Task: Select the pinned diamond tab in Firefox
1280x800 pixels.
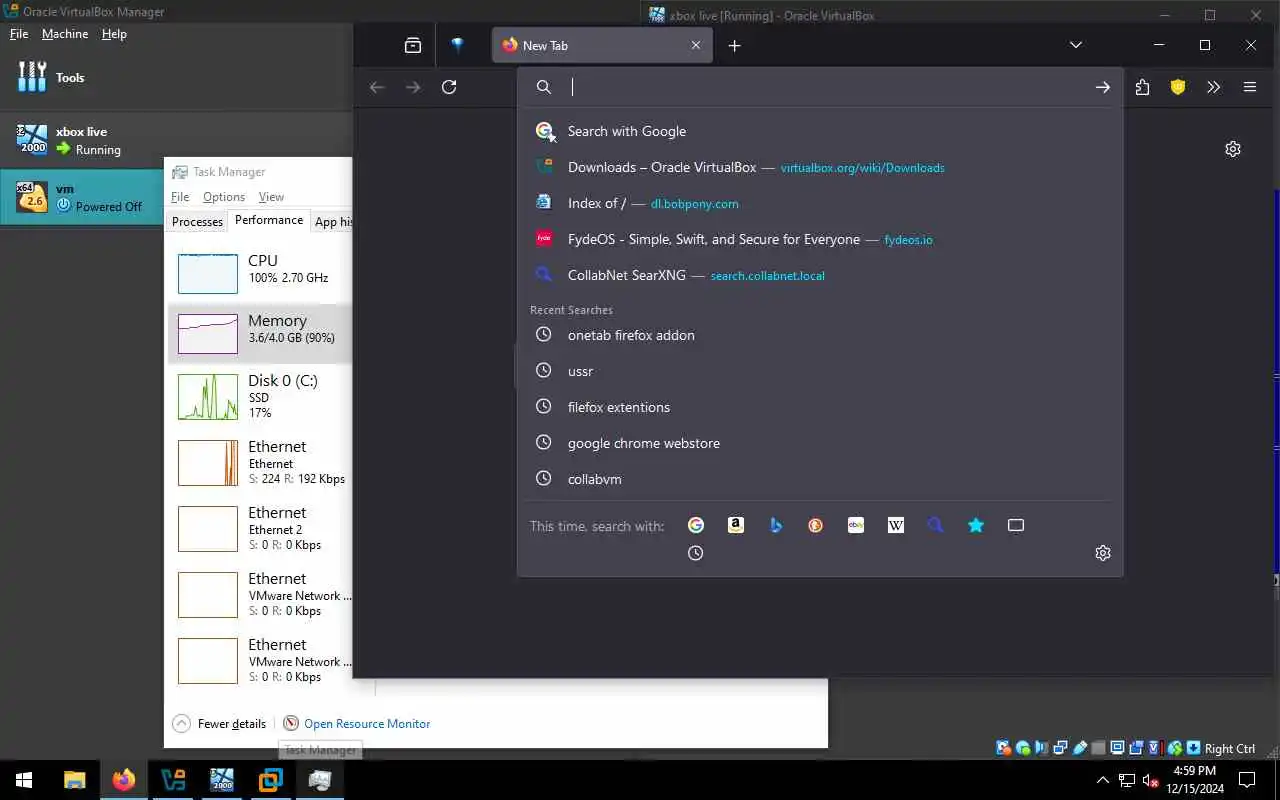Action: point(457,45)
